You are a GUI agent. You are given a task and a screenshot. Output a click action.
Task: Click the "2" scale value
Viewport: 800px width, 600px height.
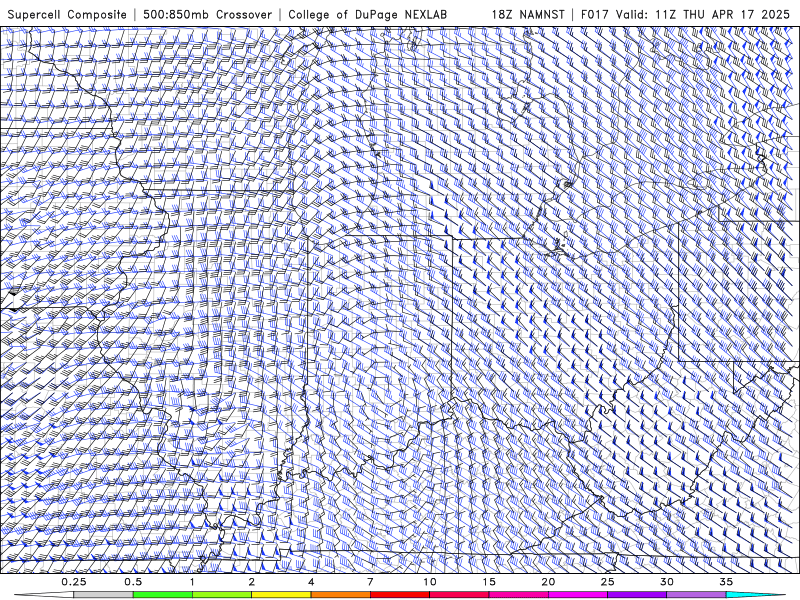pos(252,582)
